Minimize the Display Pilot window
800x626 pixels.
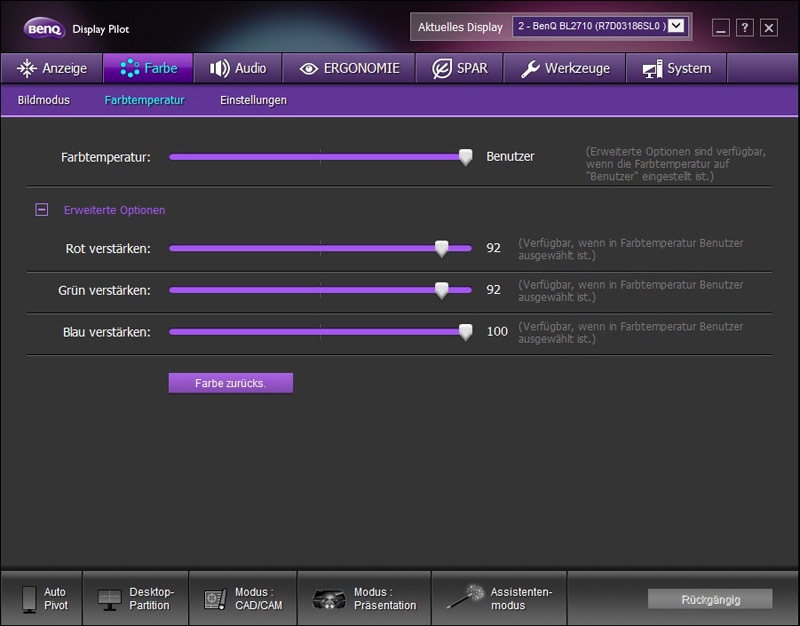720,28
